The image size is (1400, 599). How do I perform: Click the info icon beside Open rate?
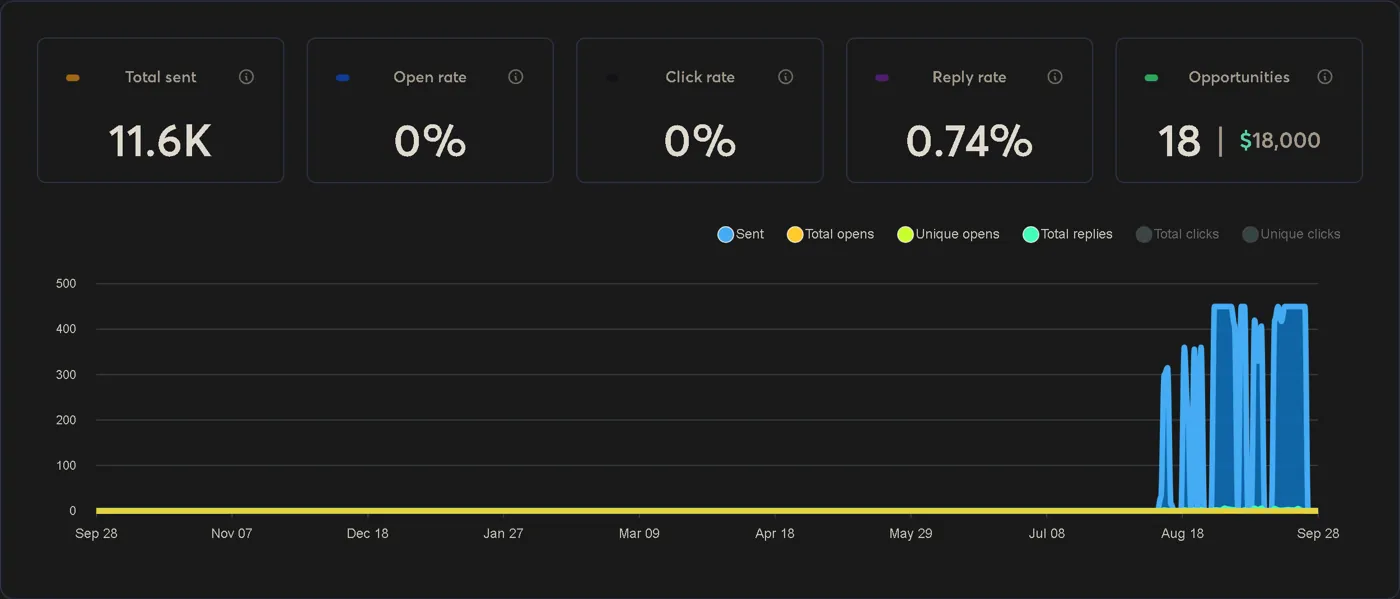coord(516,77)
